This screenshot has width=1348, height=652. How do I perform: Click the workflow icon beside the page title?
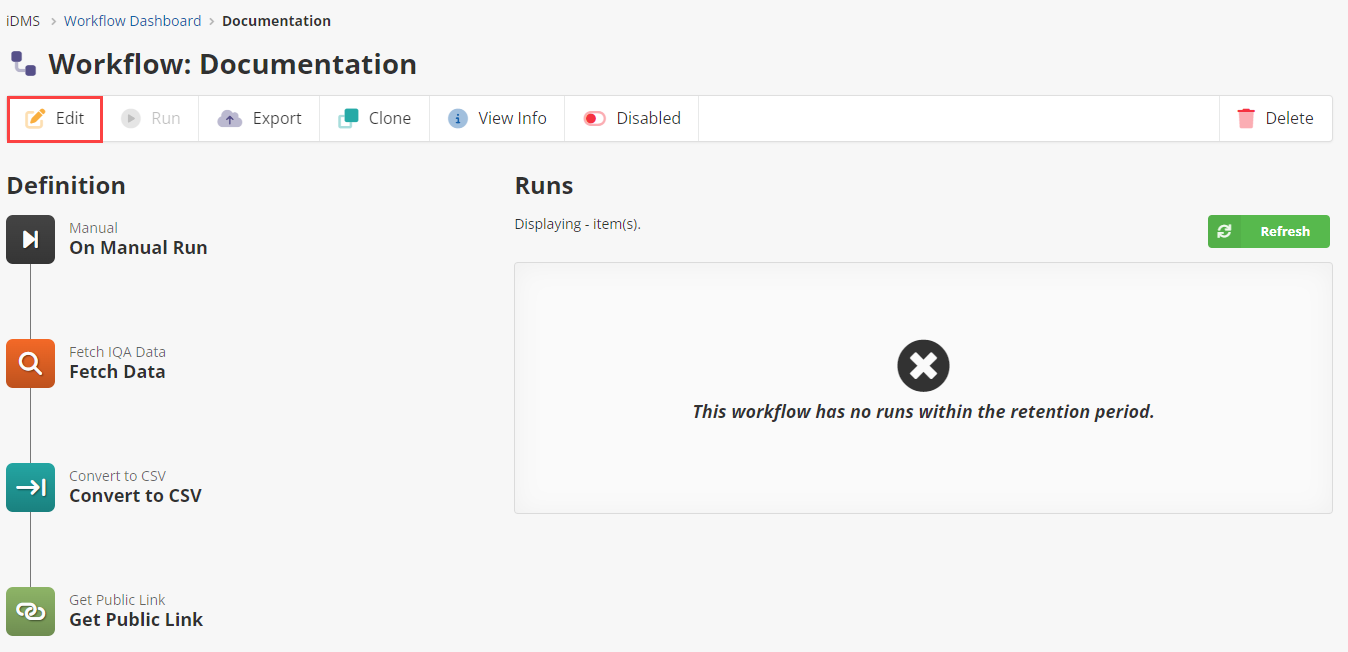(x=24, y=64)
